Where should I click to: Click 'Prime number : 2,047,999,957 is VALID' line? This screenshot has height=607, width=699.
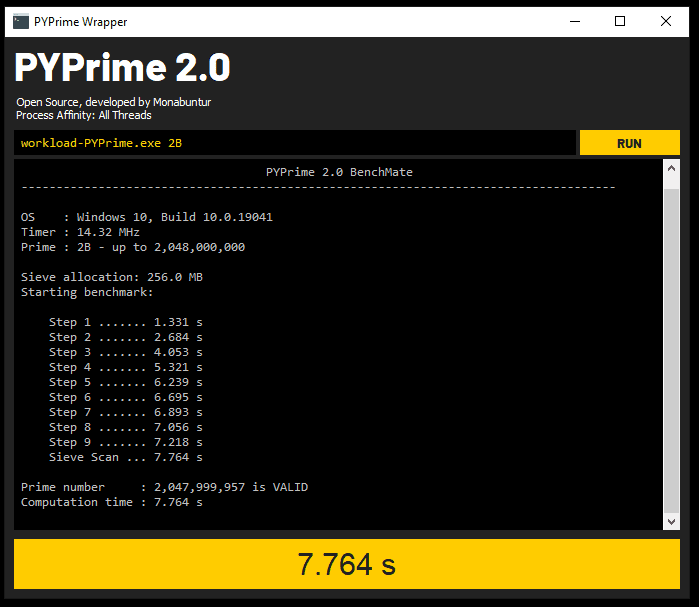164,487
